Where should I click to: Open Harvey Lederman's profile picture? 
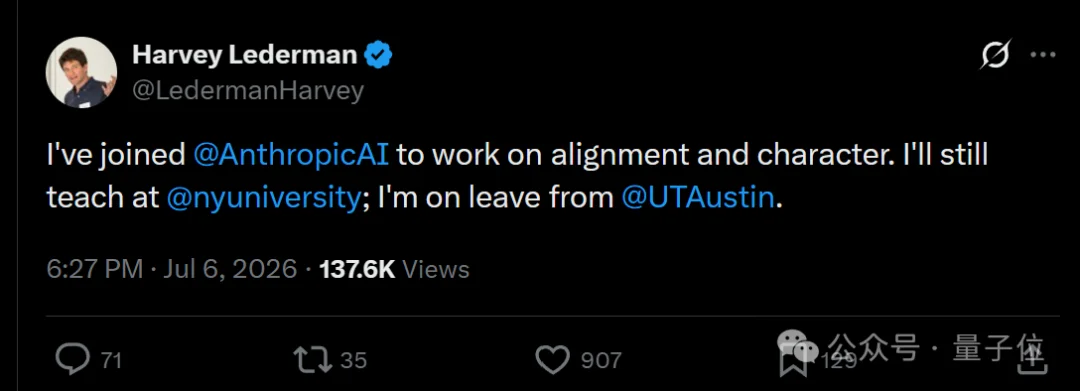click(x=81, y=72)
